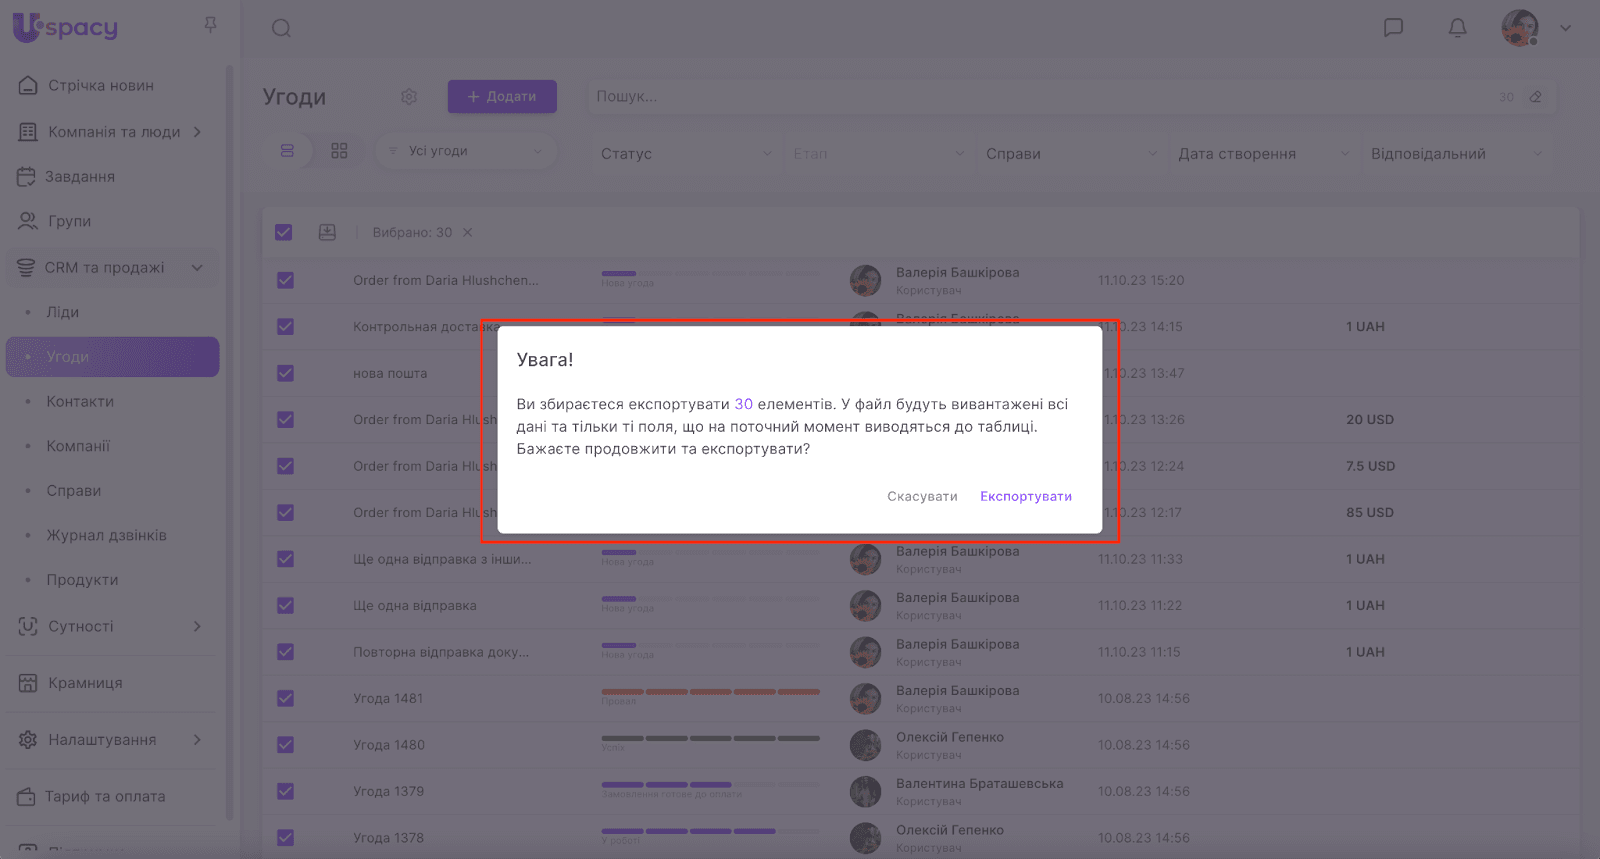This screenshot has width=1600, height=859.
Task: Open Стрічка новин in sidebar
Action: click(101, 86)
